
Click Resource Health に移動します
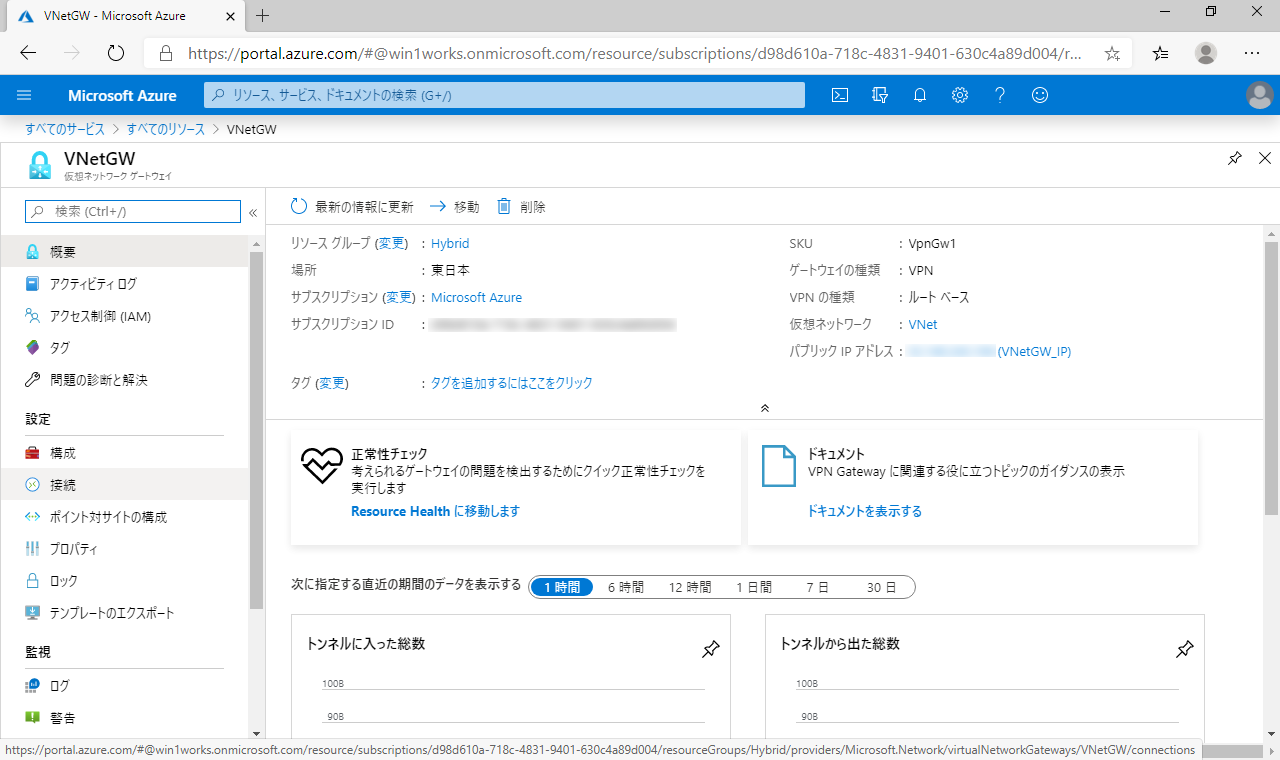coord(435,511)
